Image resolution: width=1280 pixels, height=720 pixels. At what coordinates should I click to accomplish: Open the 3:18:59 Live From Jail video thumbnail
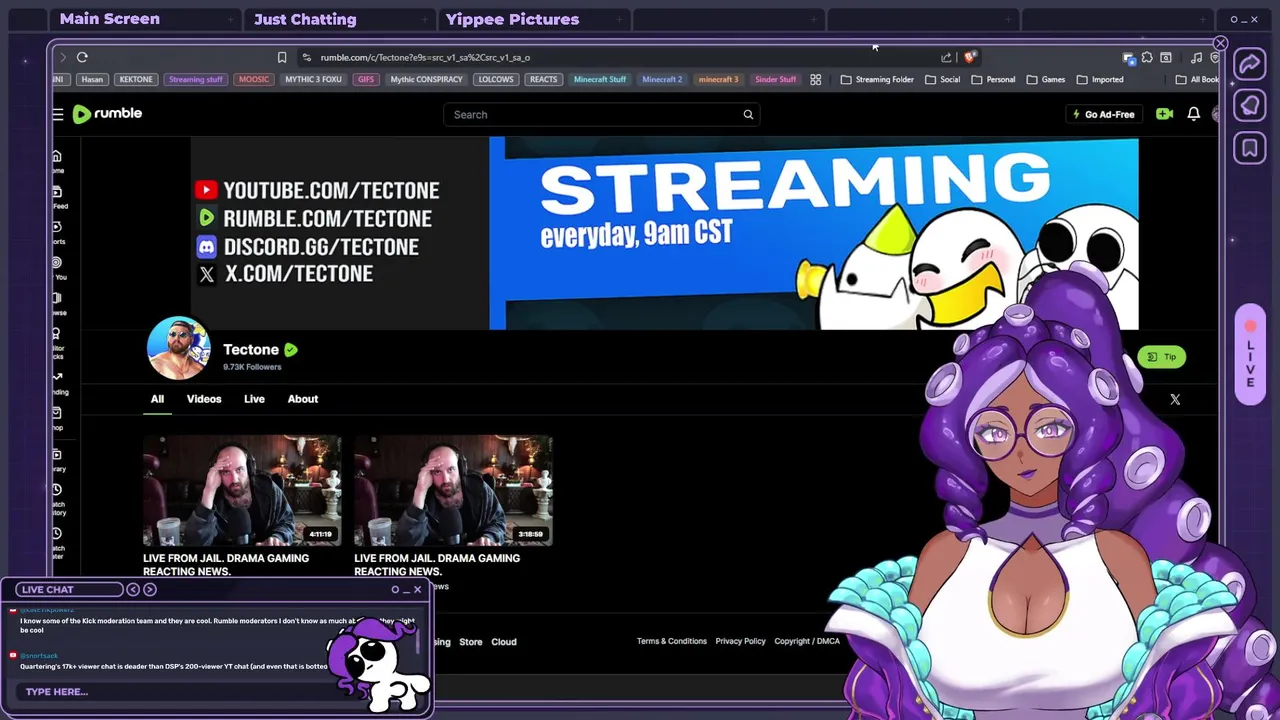point(453,490)
